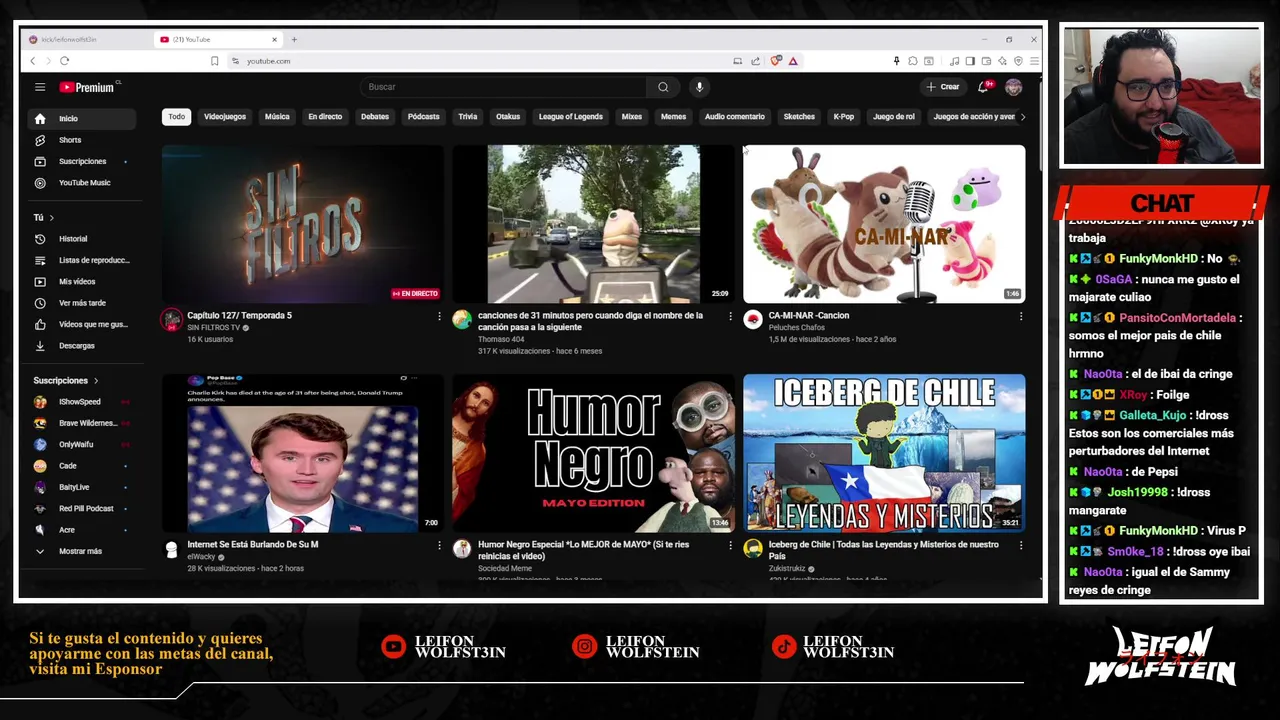Click Brave Rewards triangle icon
The image size is (1280, 720).
[793, 61]
